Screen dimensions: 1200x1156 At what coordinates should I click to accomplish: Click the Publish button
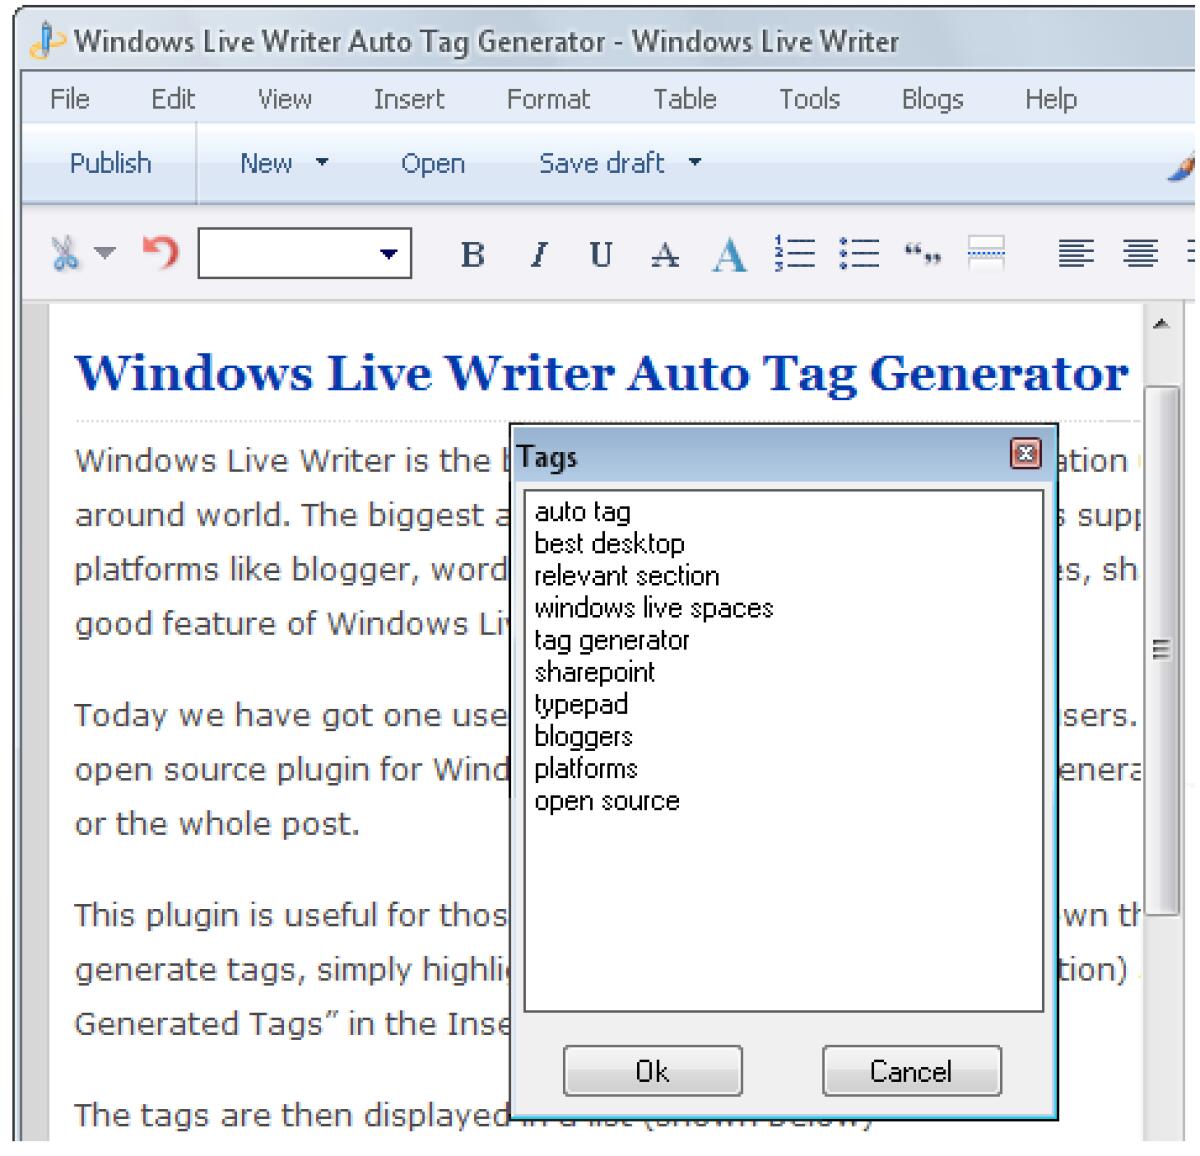coord(111,163)
